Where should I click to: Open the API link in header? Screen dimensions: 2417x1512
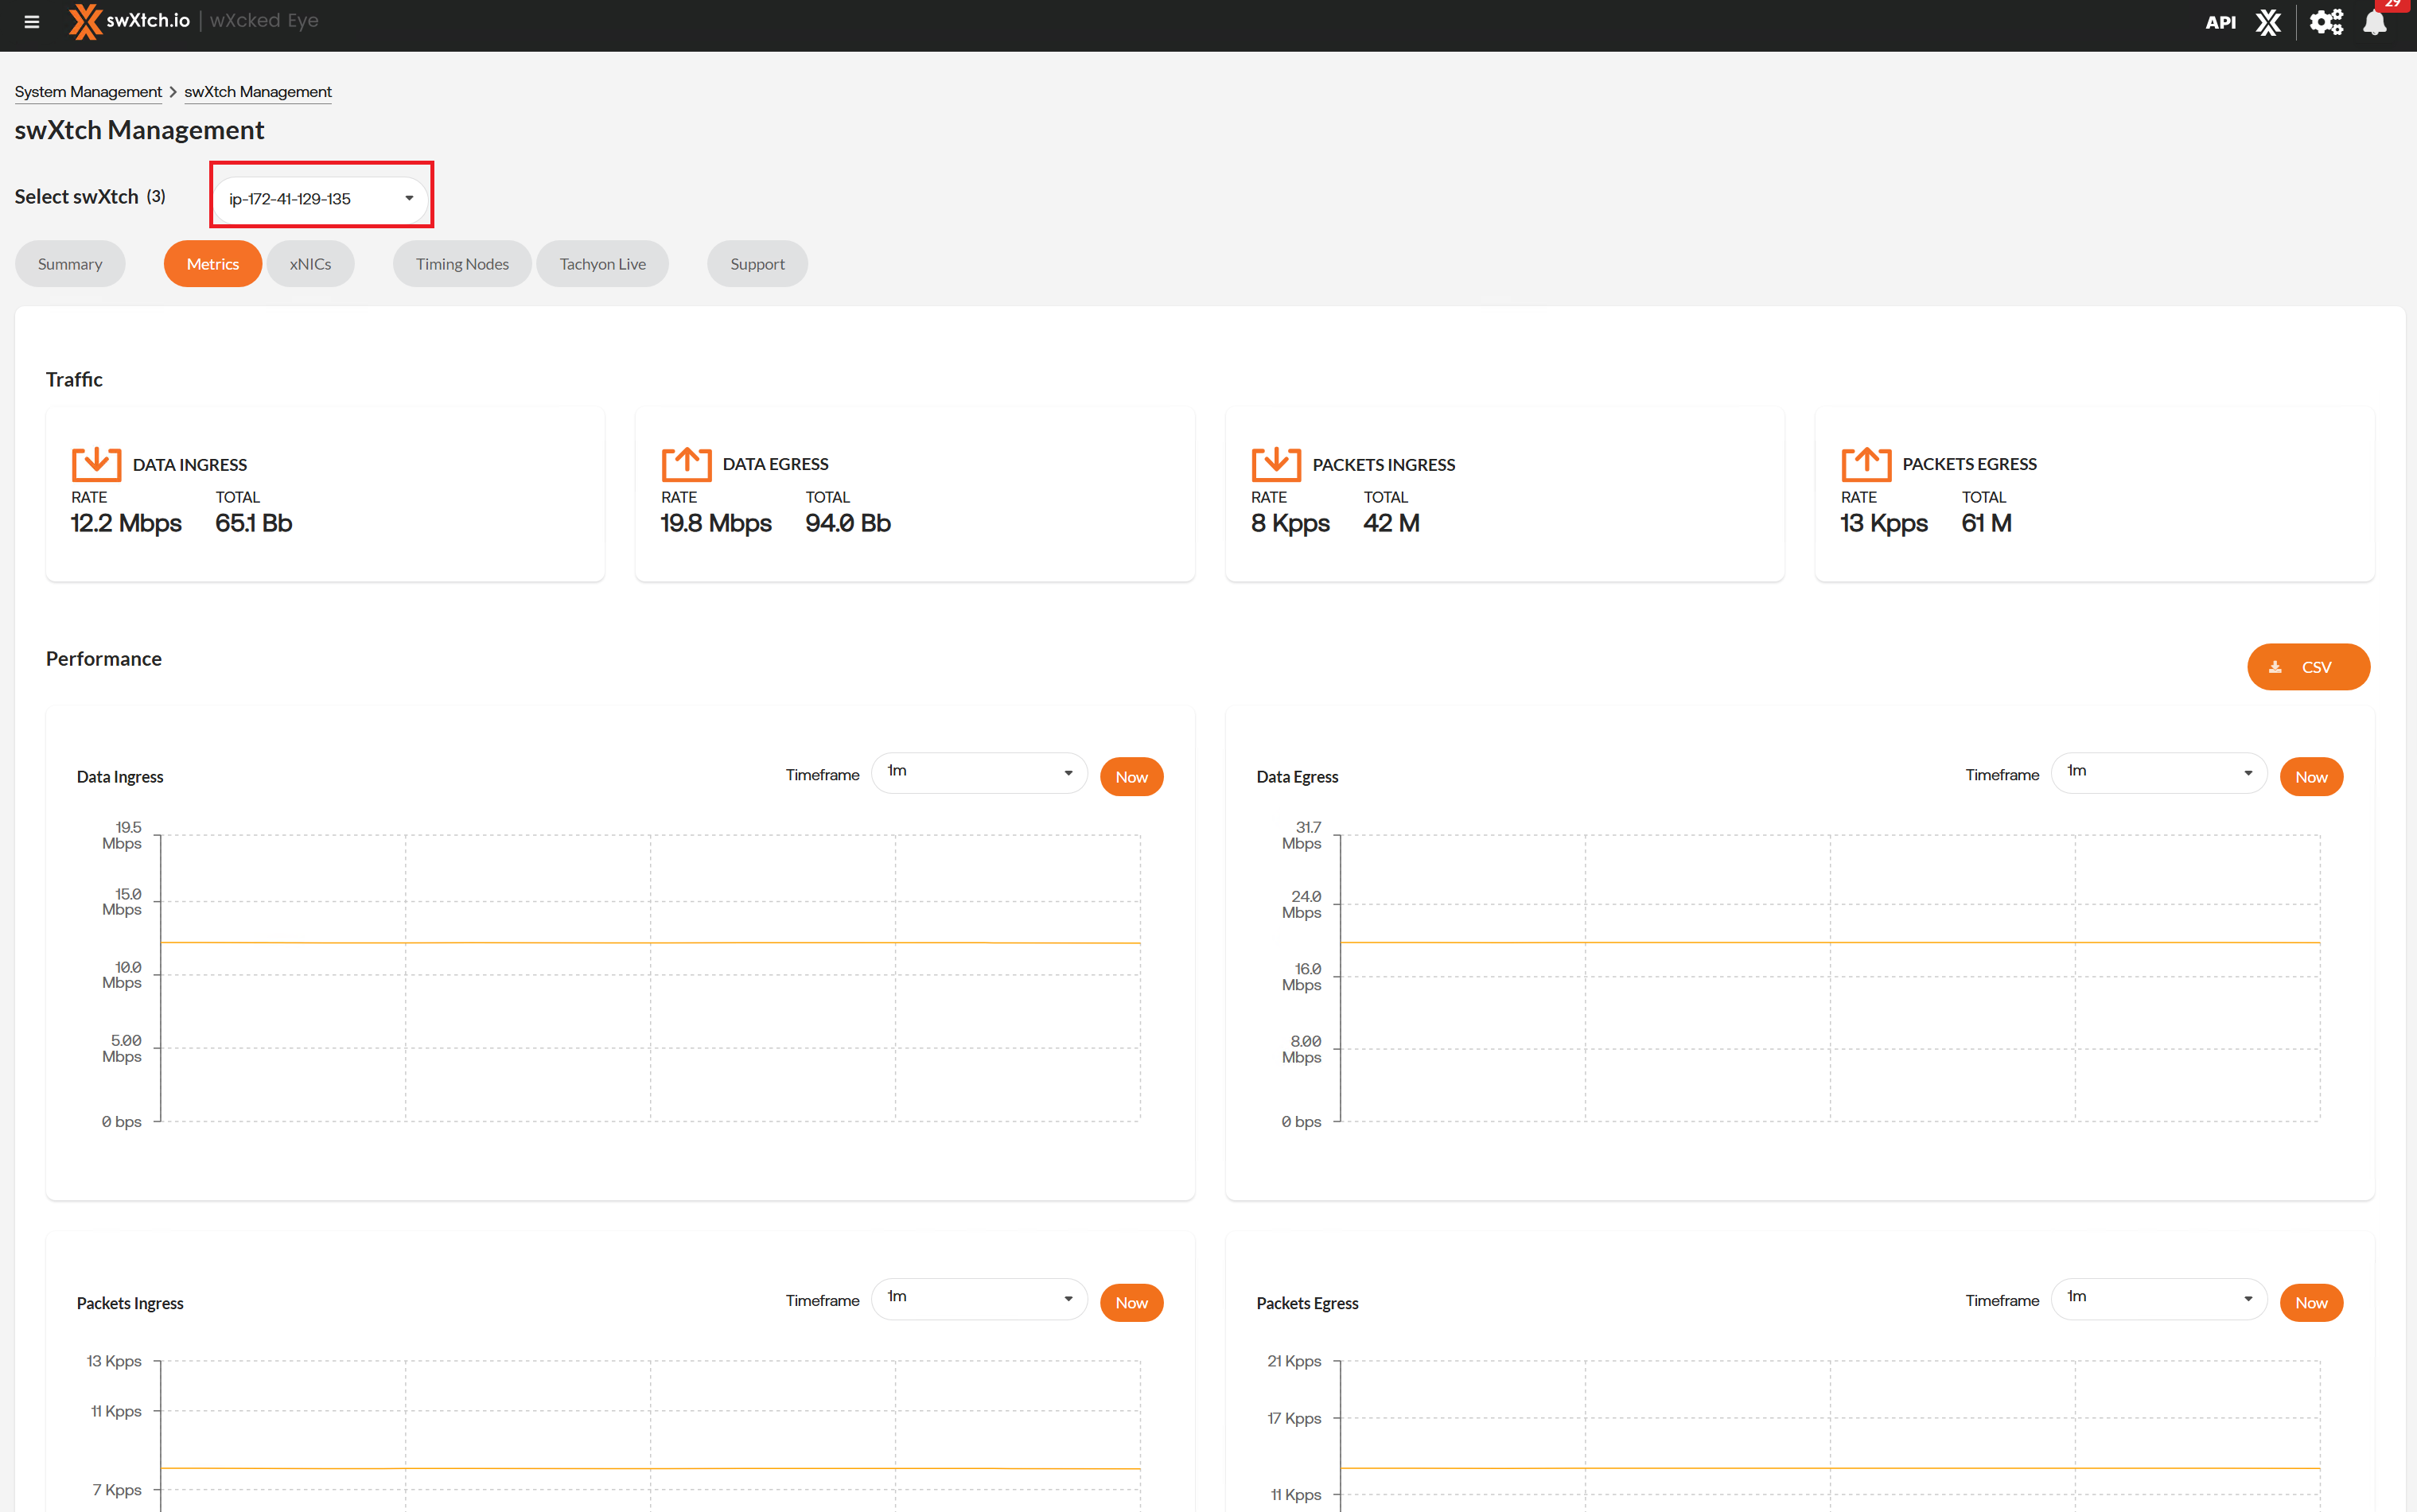[x=2219, y=22]
